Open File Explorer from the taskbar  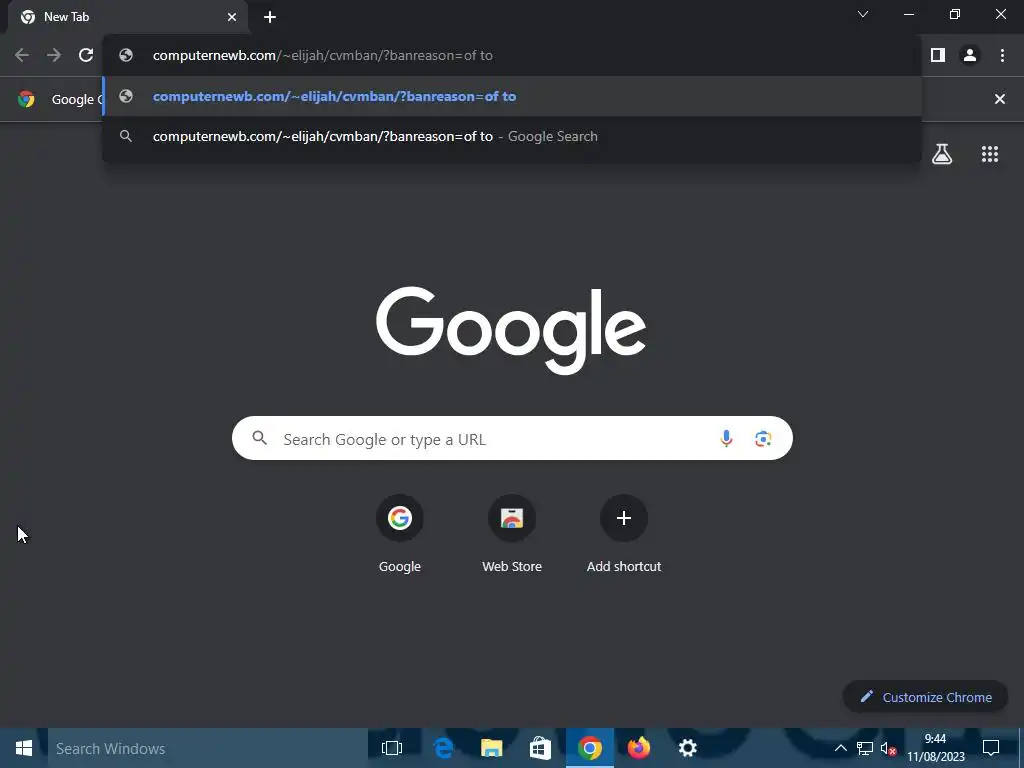pos(492,748)
